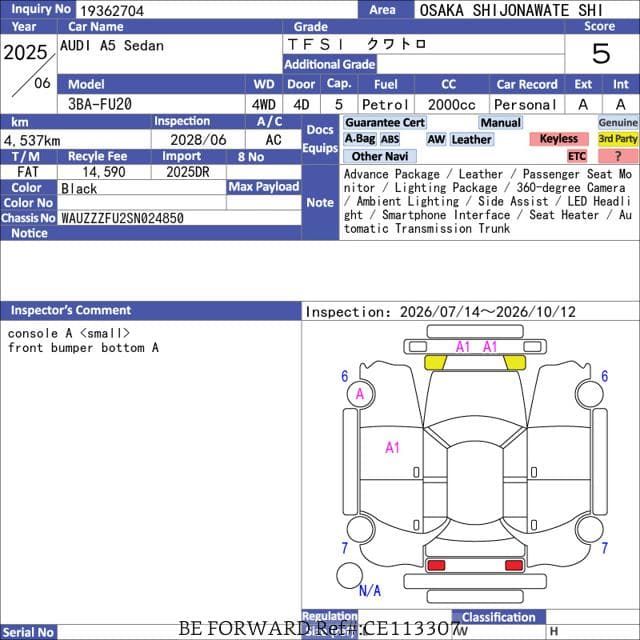The image size is (640, 640).
Task: Click the red question mark badge
Action: click(618, 156)
